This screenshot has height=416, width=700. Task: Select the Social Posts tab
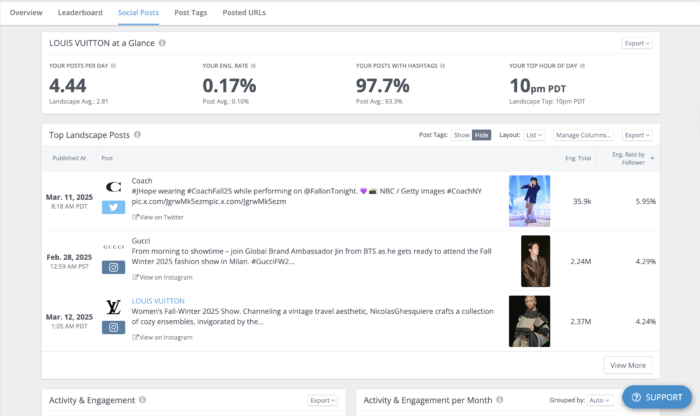click(138, 12)
